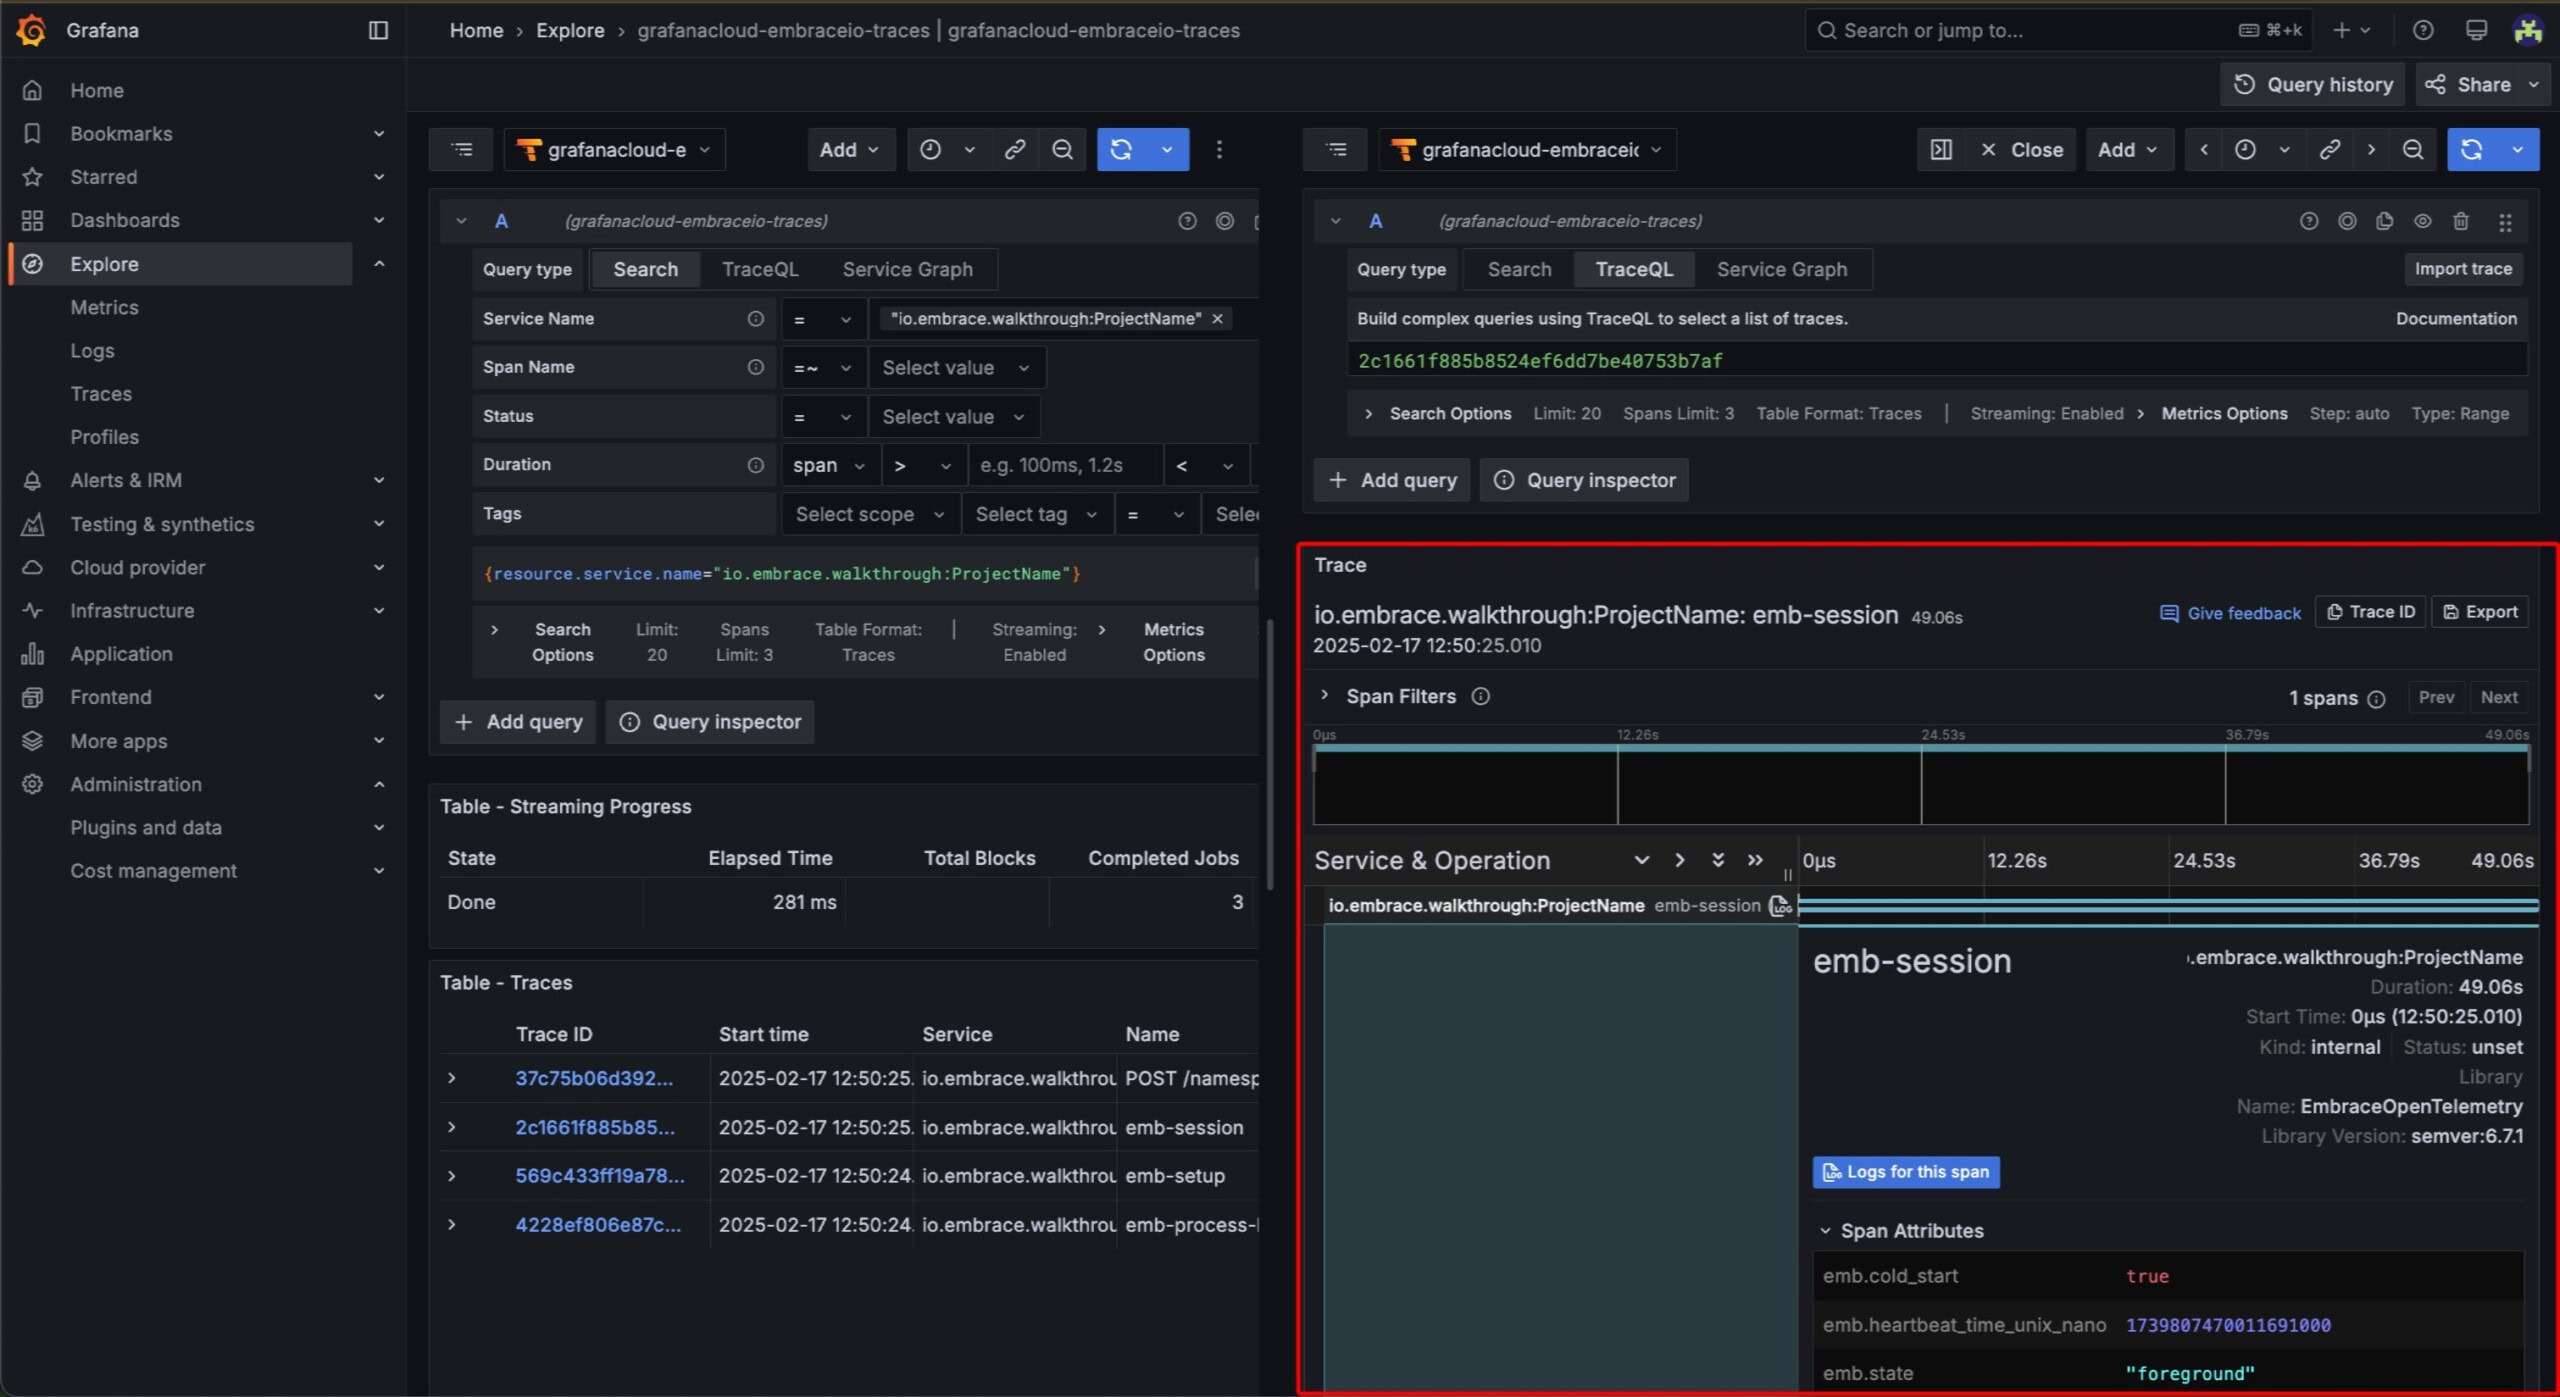This screenshot has width=2560, height=1397.
Task: Click Logs for this span button
Action: coord(1906,1172)
